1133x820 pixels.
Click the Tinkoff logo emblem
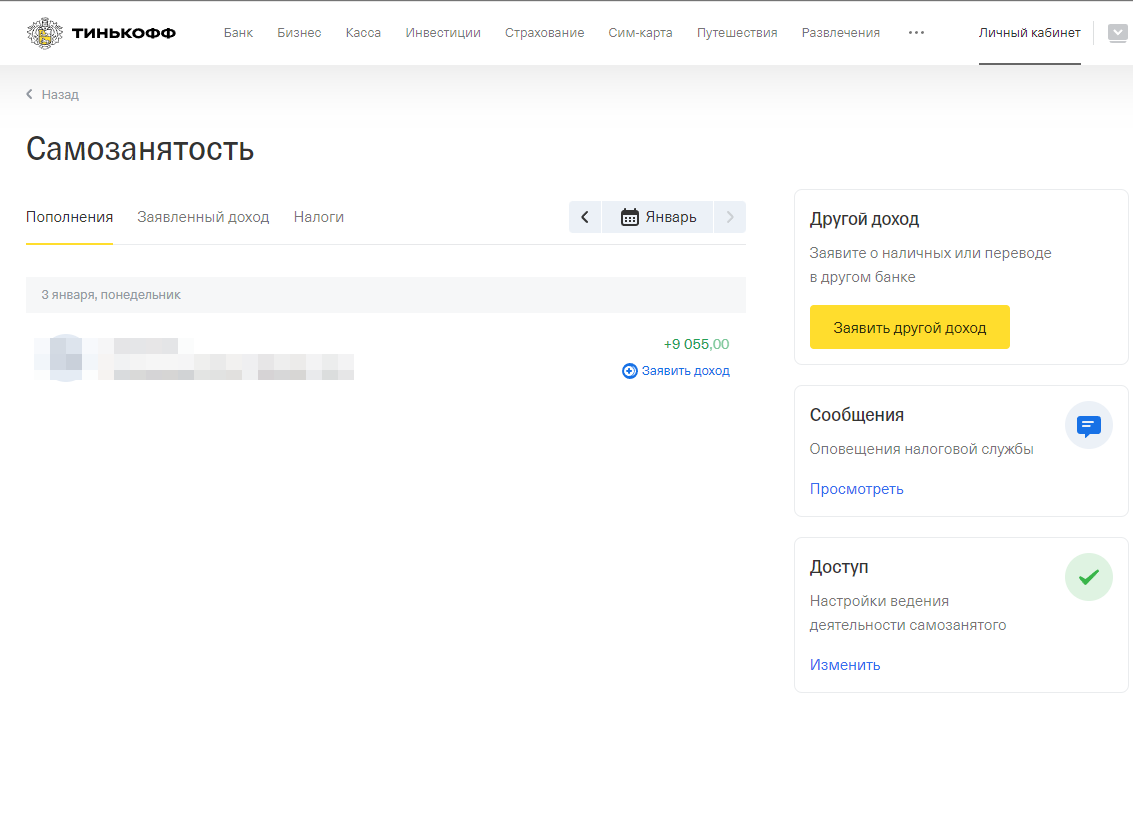point(44,33)
